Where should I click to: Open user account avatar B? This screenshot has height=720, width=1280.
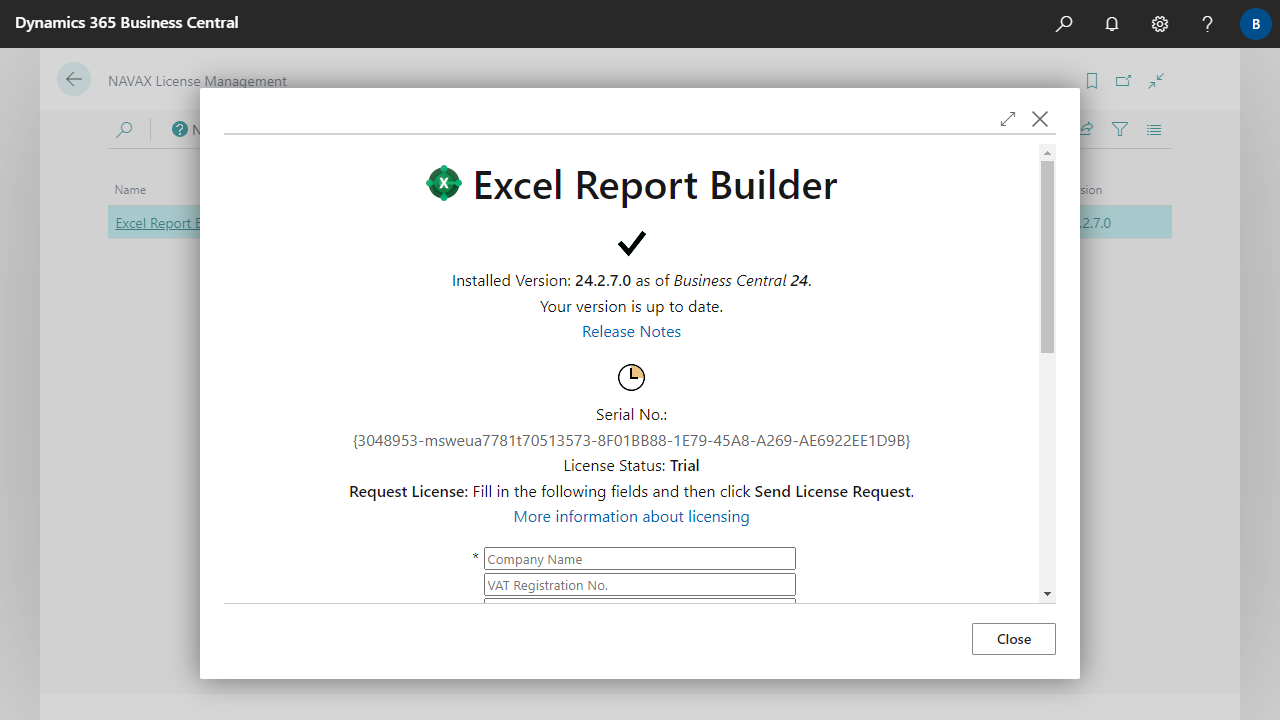(x=1256, y=24)
